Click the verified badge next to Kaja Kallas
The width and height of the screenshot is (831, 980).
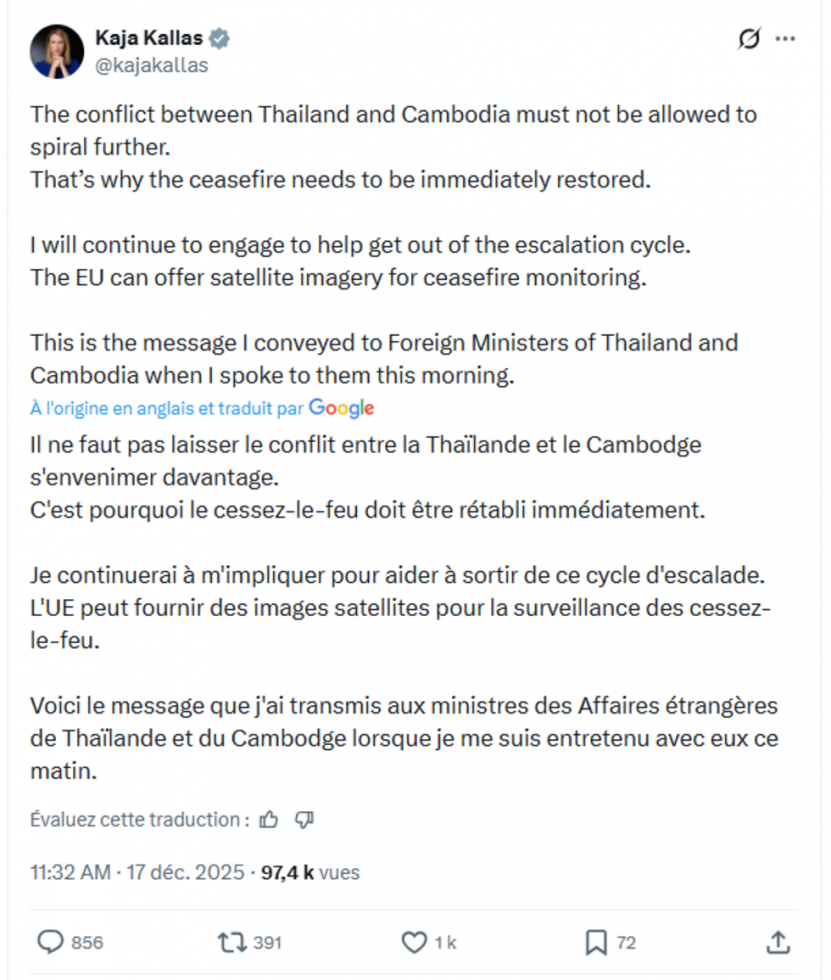tap(218, 36)
